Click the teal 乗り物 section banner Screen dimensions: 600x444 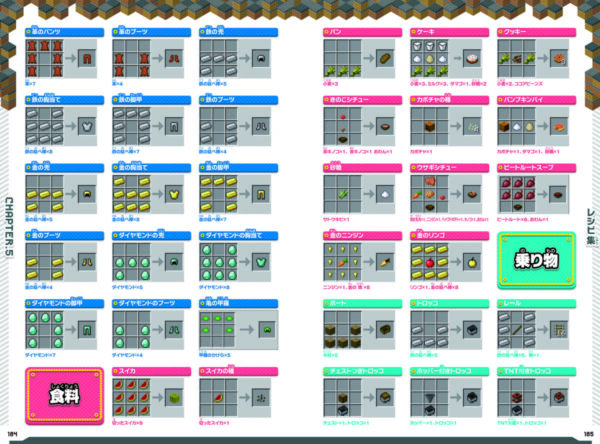(536, 260)
